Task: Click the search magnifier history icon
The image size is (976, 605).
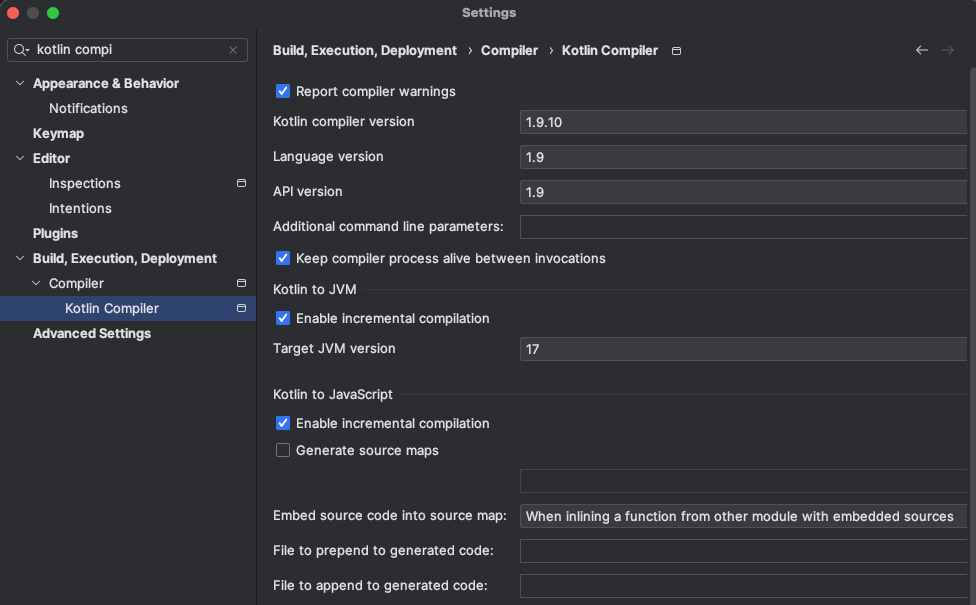Action: (21, 50)
